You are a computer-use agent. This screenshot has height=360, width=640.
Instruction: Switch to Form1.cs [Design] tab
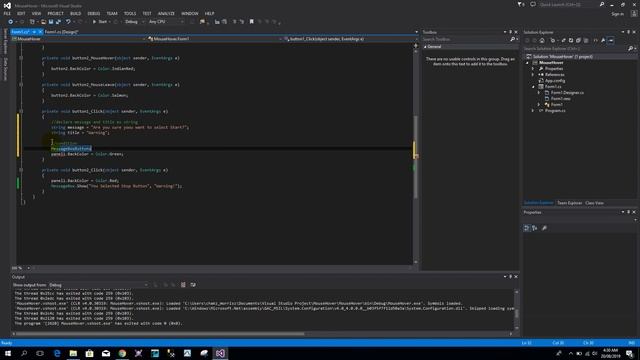[61, 32]
